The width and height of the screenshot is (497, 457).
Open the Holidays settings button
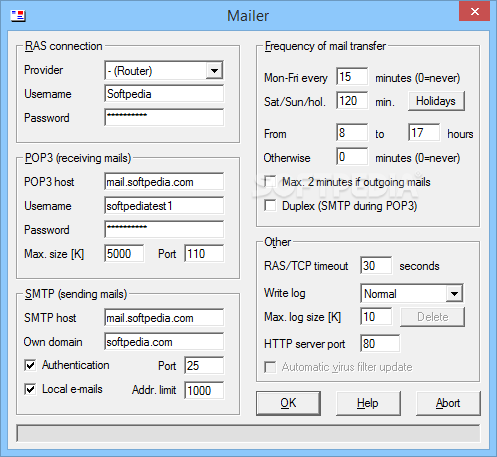(x=436, y=101)
